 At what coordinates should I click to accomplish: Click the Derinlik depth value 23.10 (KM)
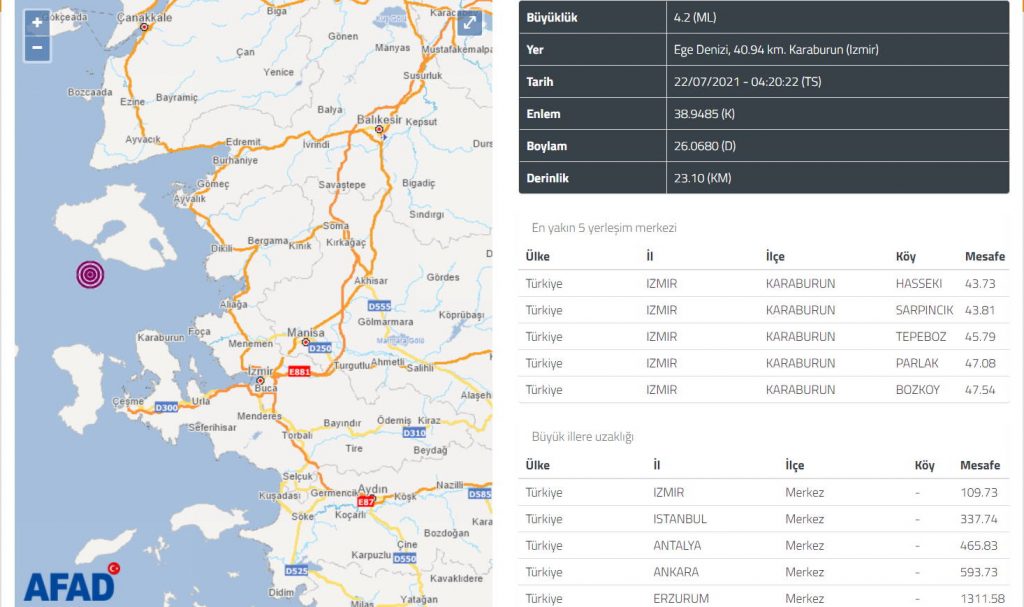(x=704, y=178)
